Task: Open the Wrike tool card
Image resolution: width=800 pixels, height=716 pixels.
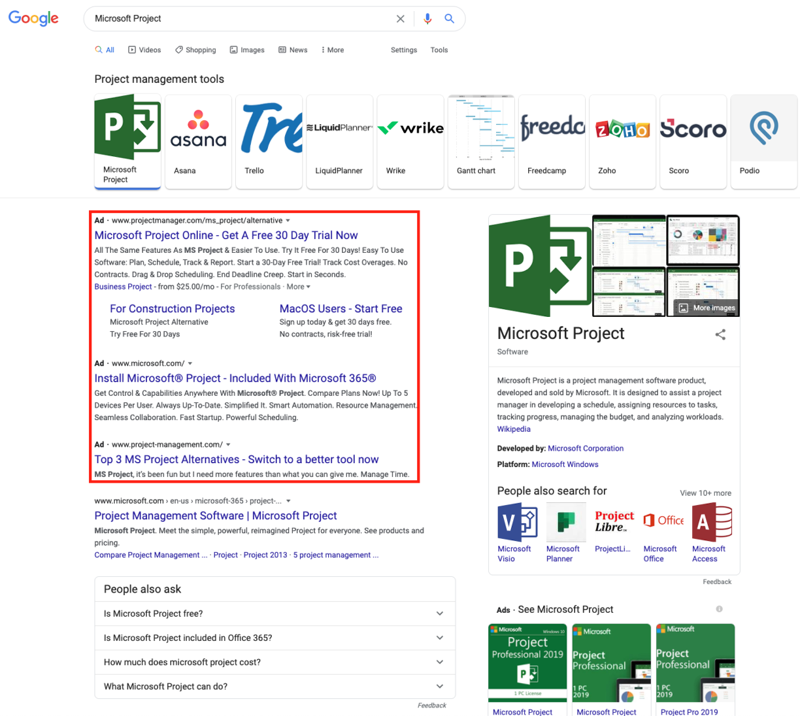Action: tap(410, 141)
